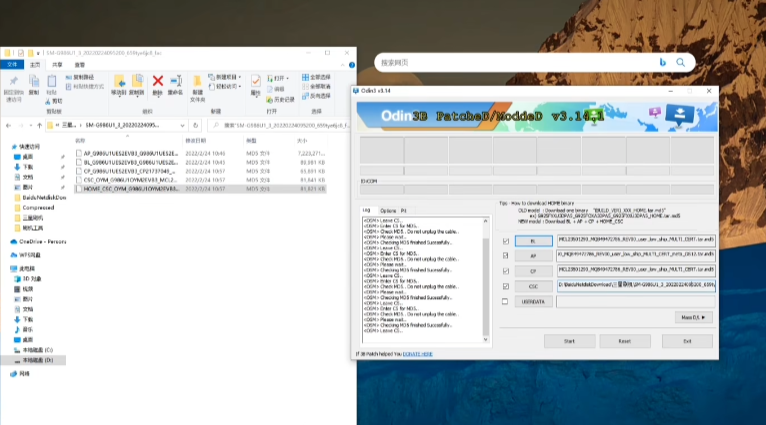
Task: Click Properties icon in Explorer ribbon
Action: coord(255,81)
